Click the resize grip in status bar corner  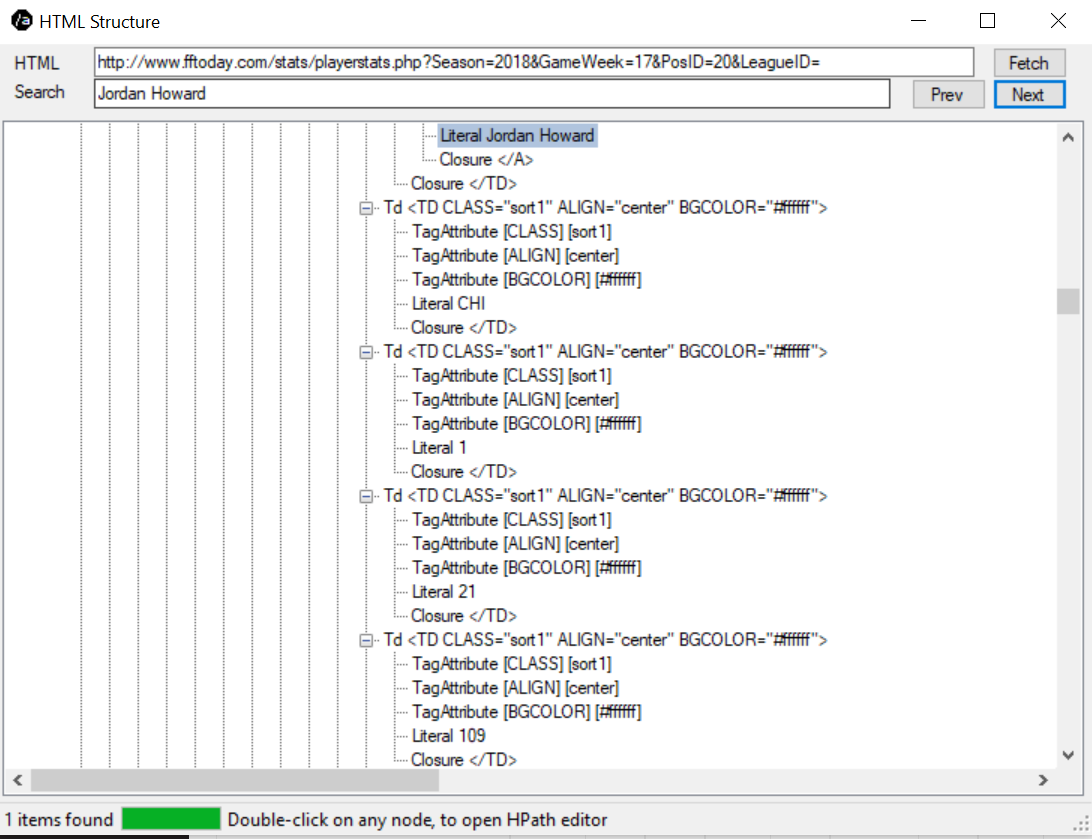[1082, 824]
